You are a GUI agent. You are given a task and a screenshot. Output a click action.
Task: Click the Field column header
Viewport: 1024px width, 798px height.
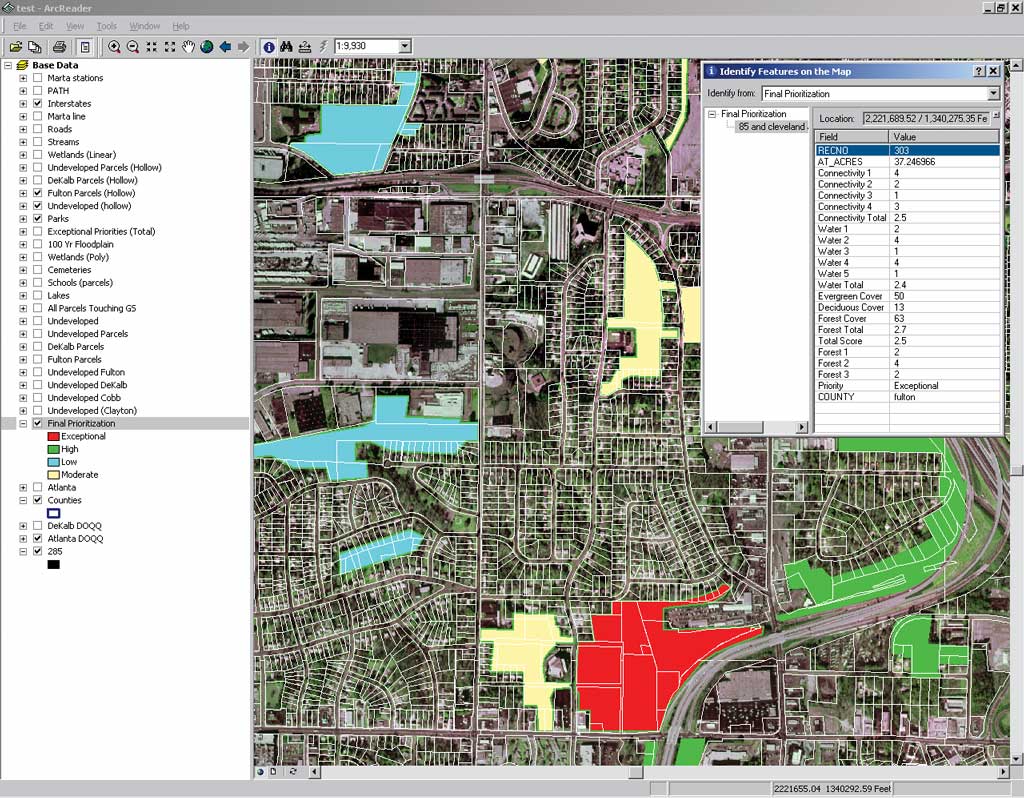click(852, 136)
